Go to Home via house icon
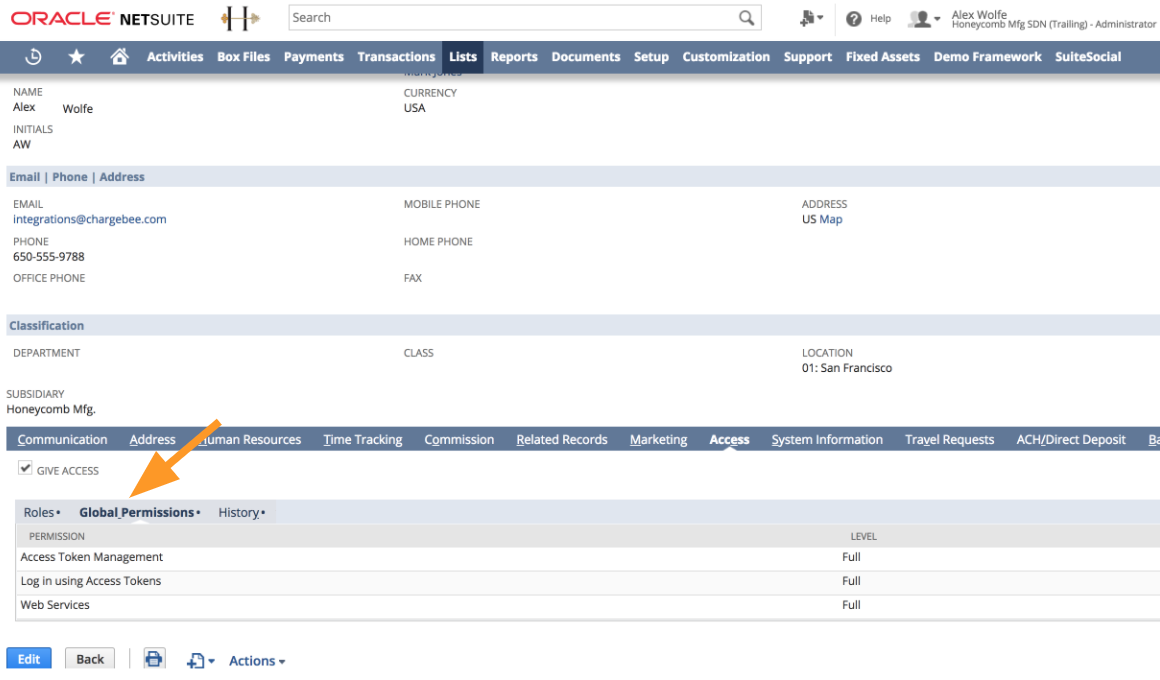 119,57
